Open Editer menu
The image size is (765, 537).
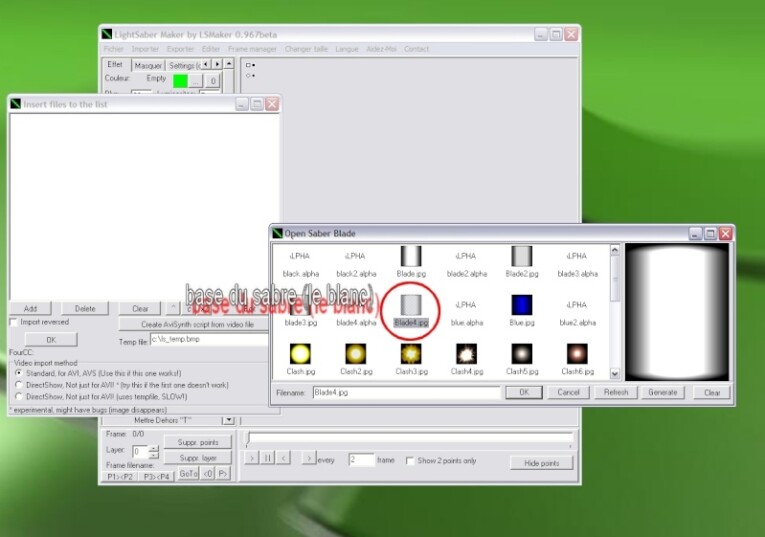click(x=211, y=49)
